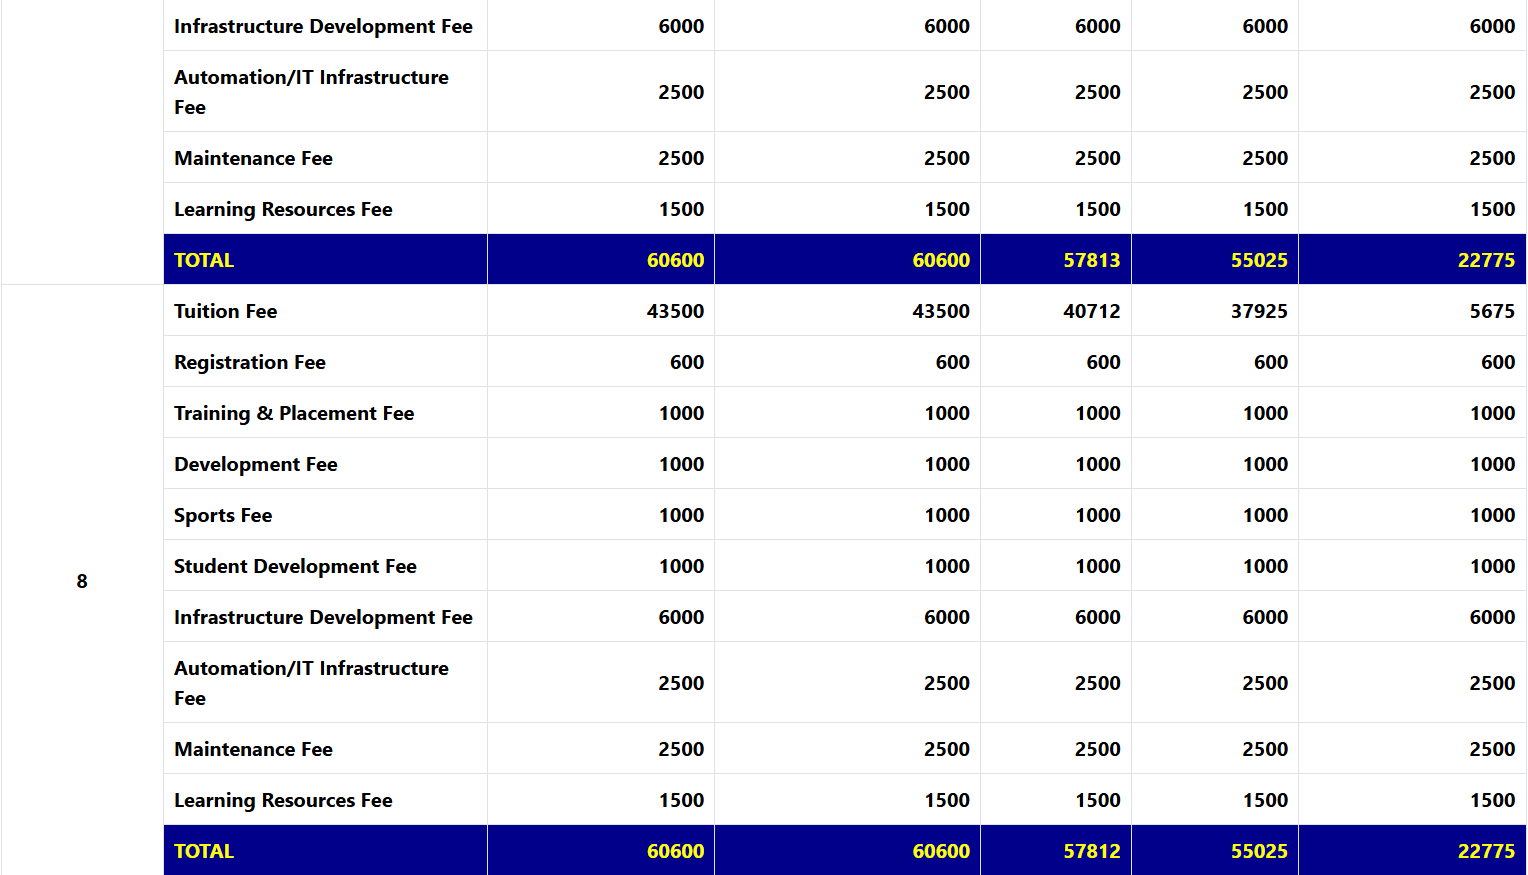Image resolution: width=1528 pixels, height=875 pixels.
Task: Click the 57812 total amount cell
Action: pos(1091,851)
